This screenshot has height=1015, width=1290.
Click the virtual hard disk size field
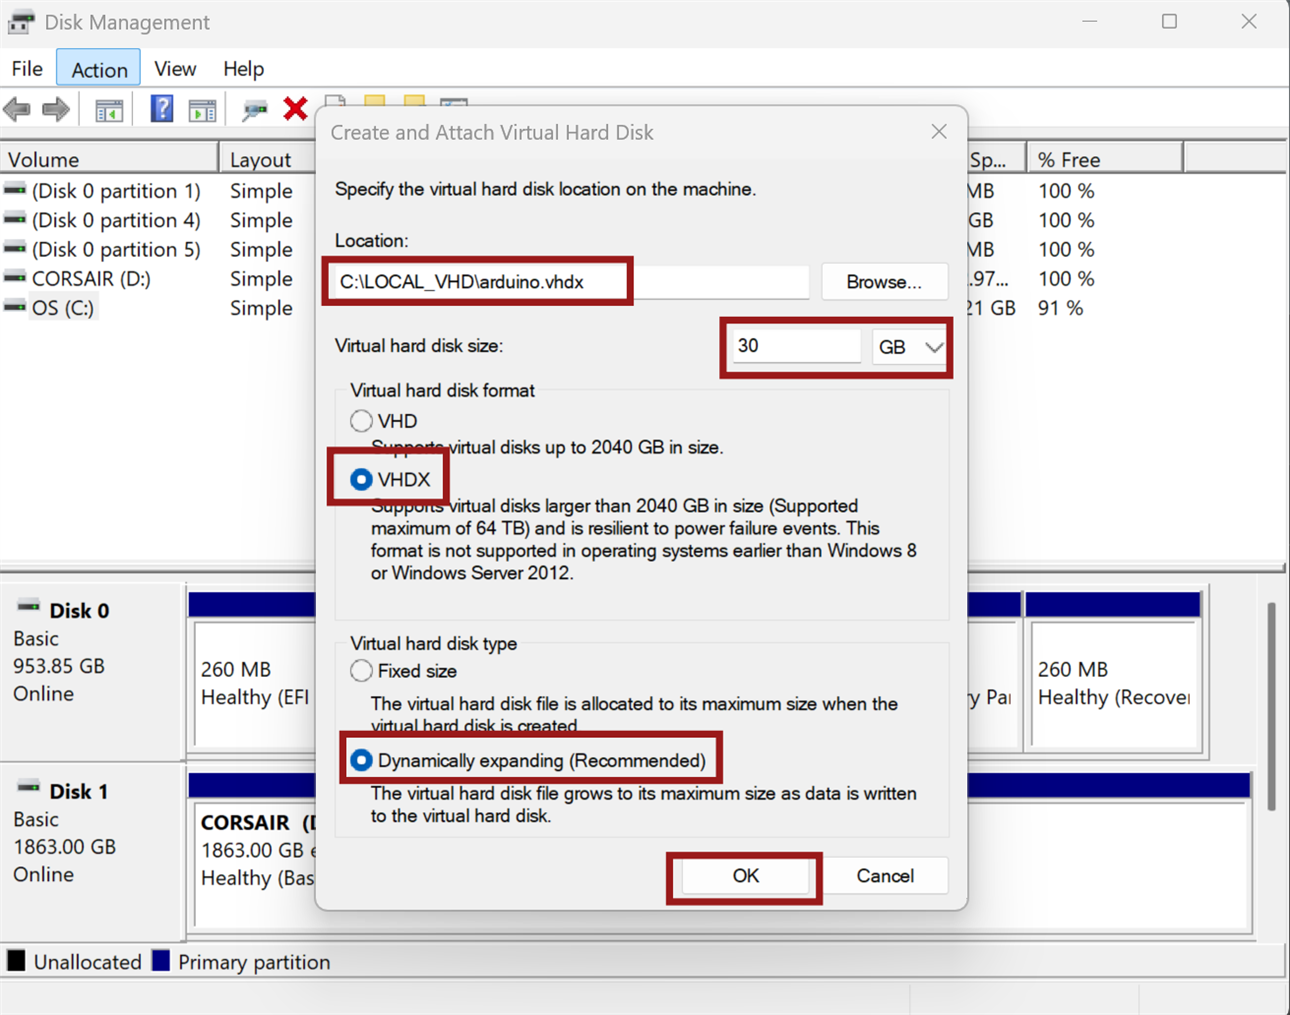click(795, 346)
